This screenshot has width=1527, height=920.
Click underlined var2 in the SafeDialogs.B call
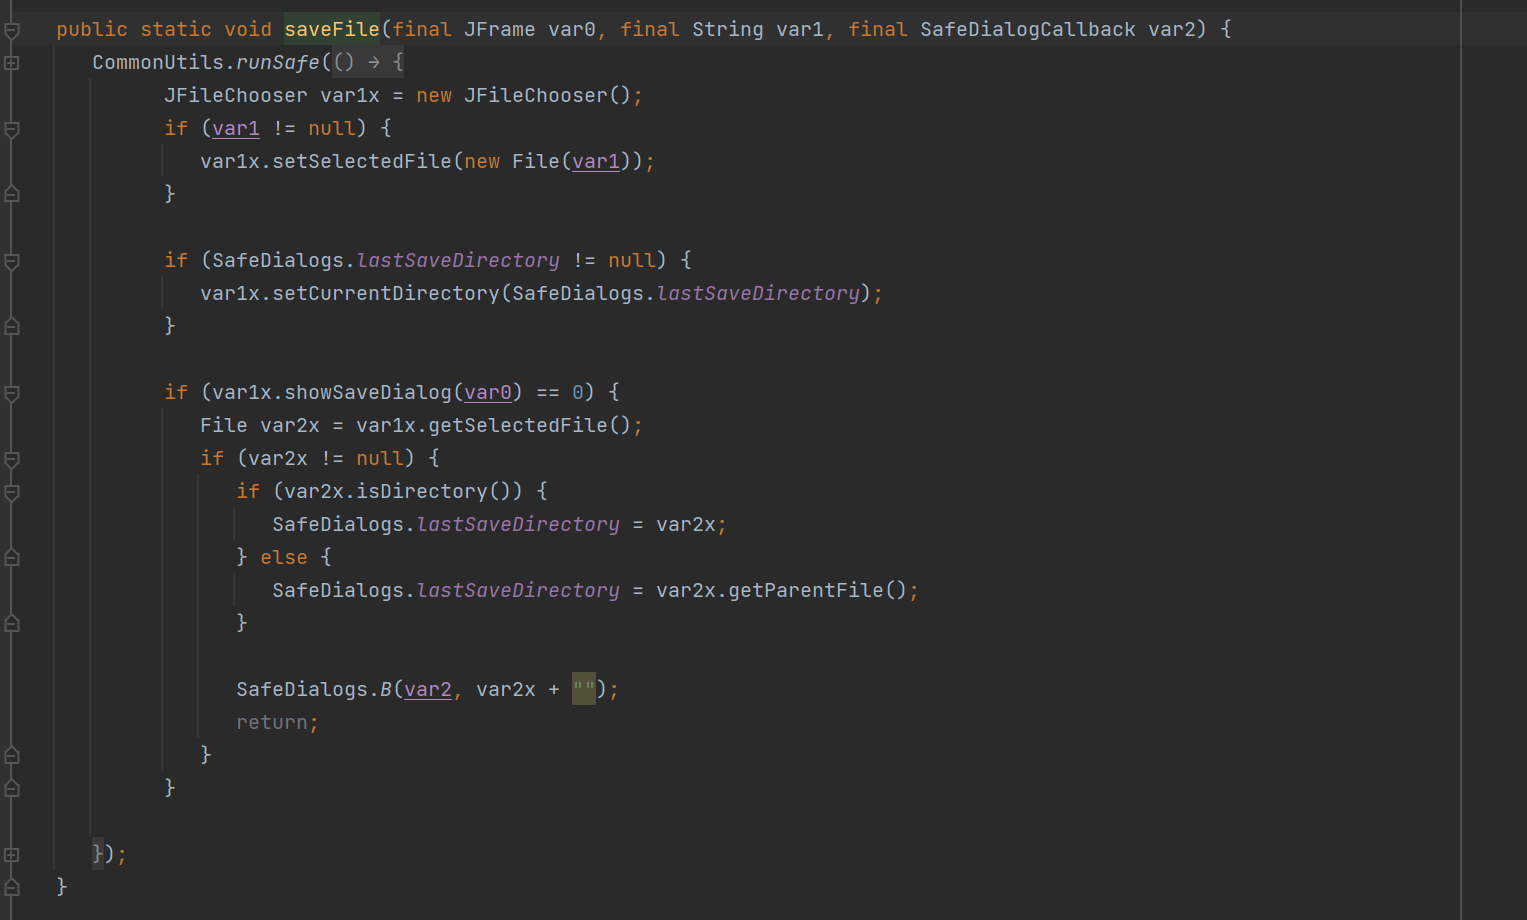click(427, 689)
